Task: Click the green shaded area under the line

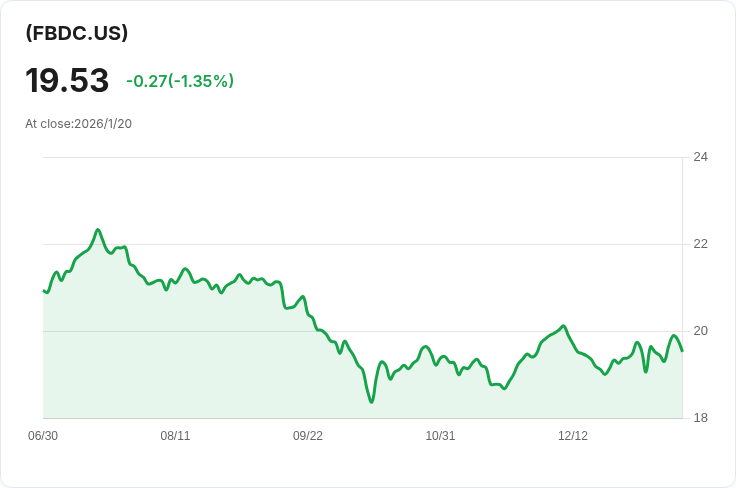Action: [x=200, y=360]
